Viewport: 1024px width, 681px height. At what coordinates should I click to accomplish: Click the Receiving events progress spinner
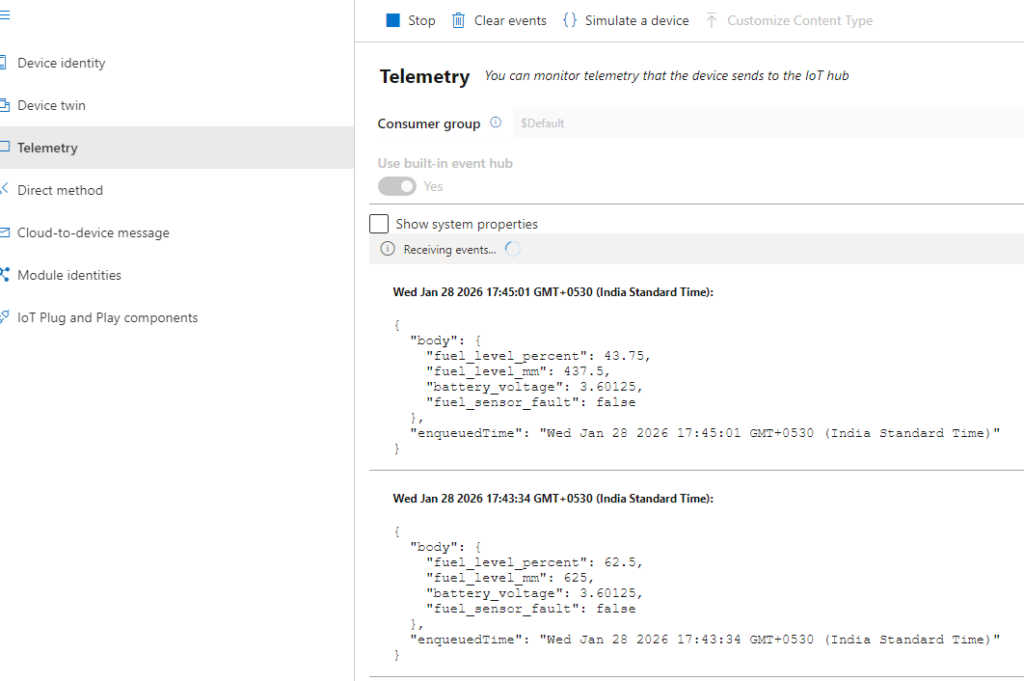pos(512,249)
